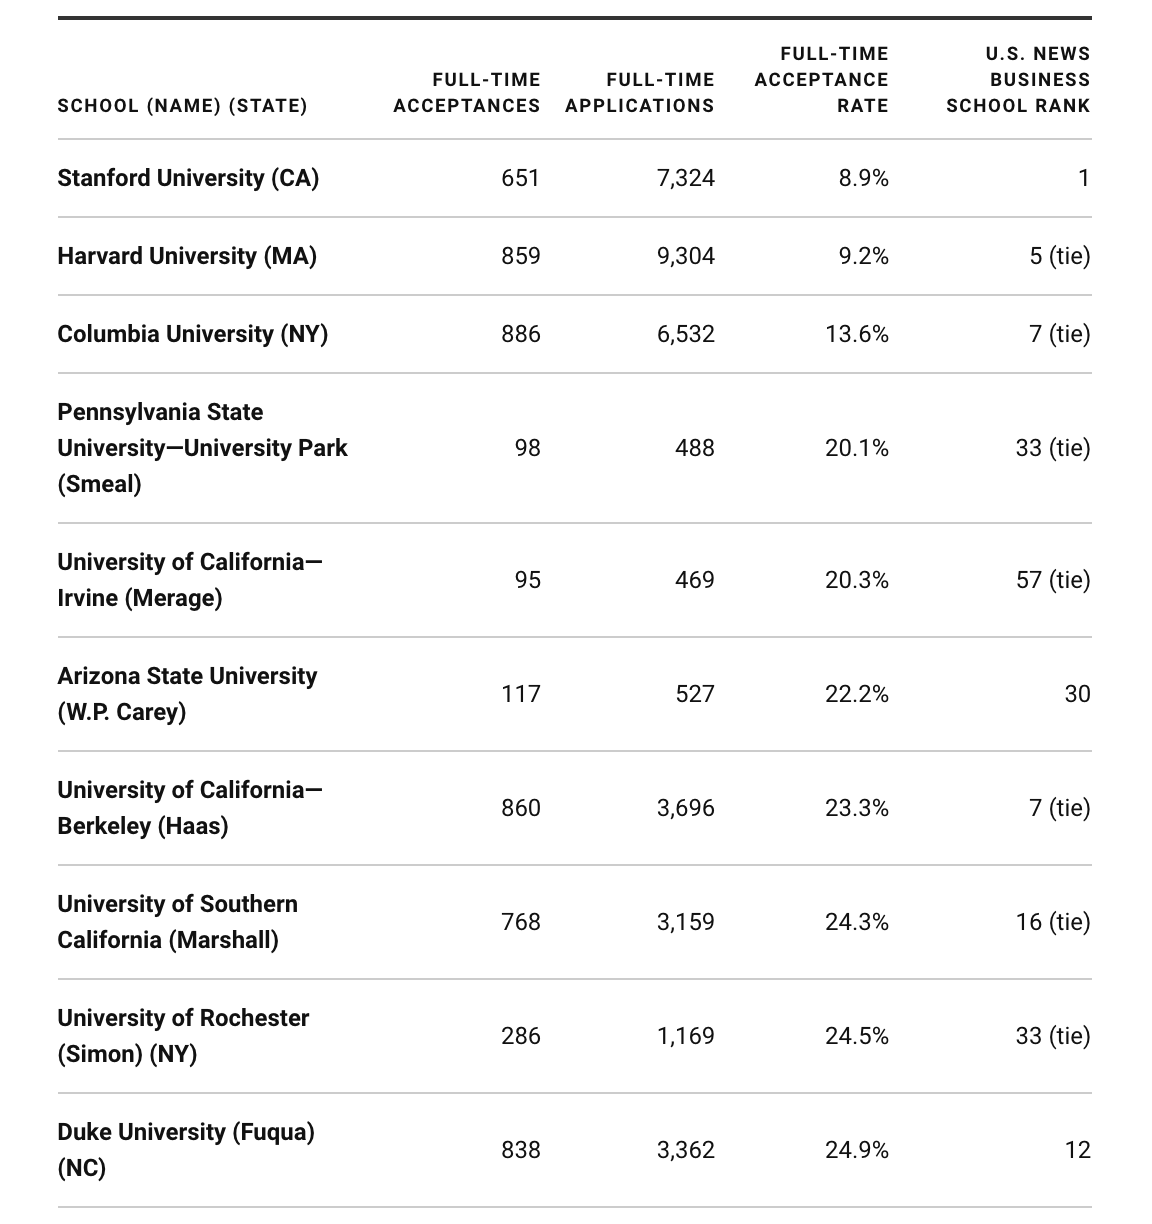Click Arizona State University (W.P. Carey)
This screenshot has height=1224, width=1152.
coord(187,694)
